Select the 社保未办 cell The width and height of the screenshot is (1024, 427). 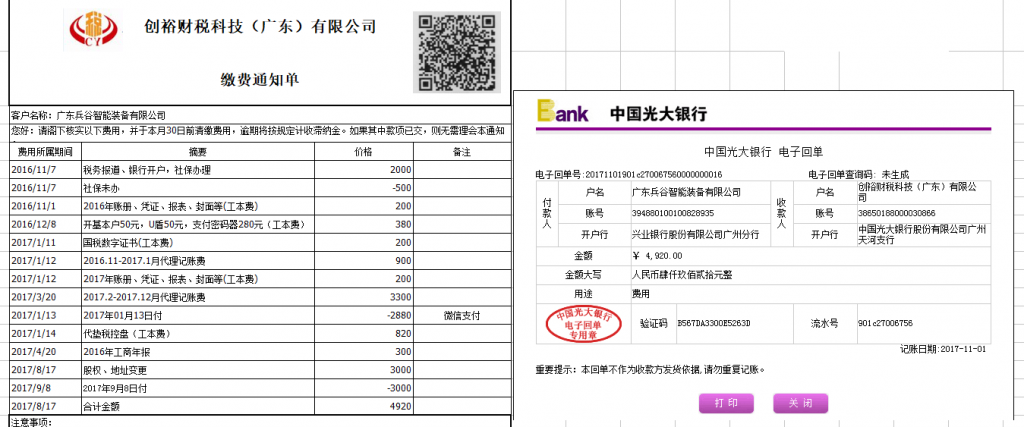198,188
